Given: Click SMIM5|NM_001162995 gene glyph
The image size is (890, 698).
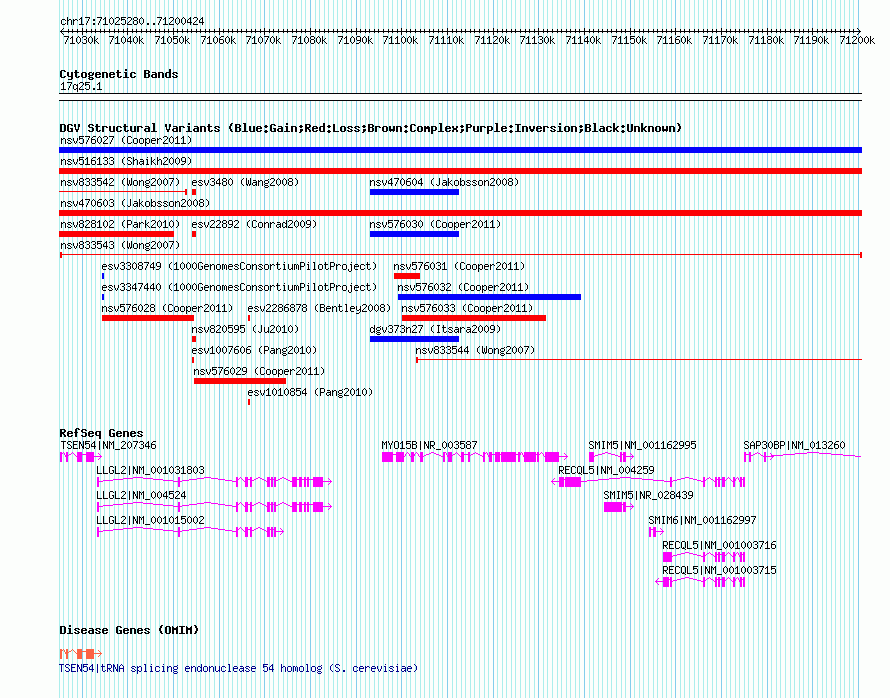Looking at the screenshot, I should tap(611, 457).
